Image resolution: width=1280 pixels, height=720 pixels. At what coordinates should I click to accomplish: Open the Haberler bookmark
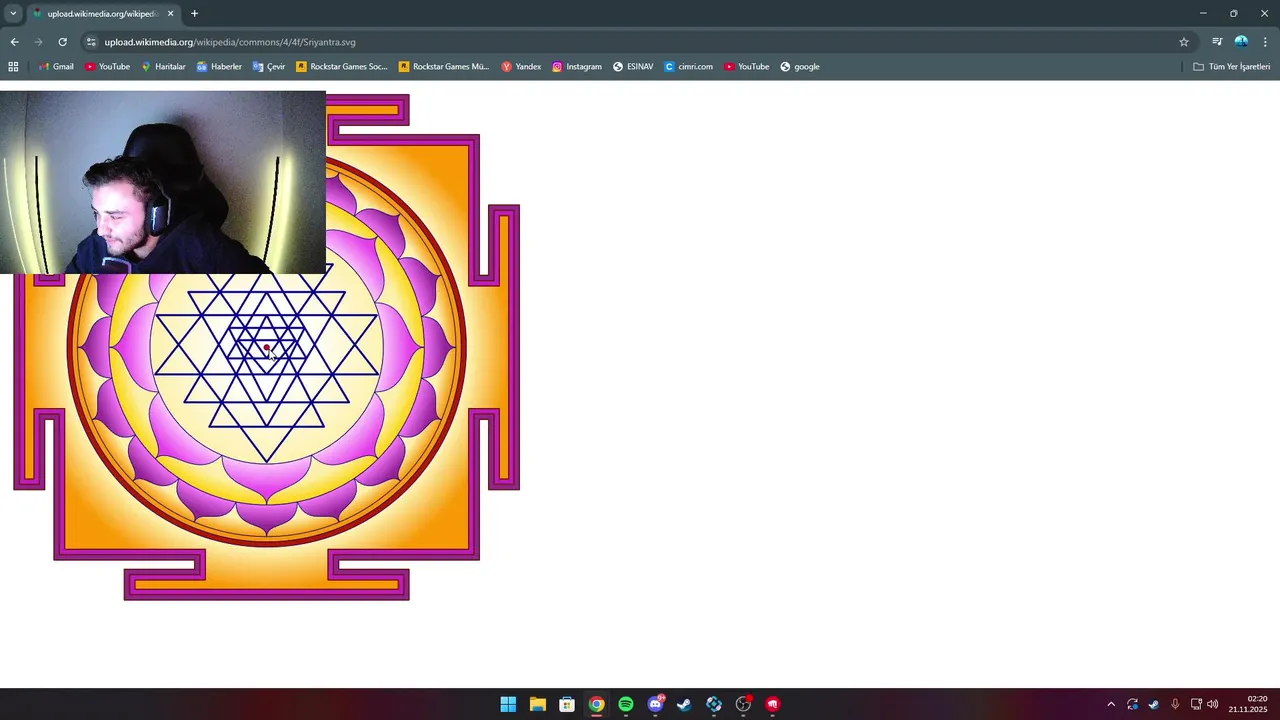219,67
